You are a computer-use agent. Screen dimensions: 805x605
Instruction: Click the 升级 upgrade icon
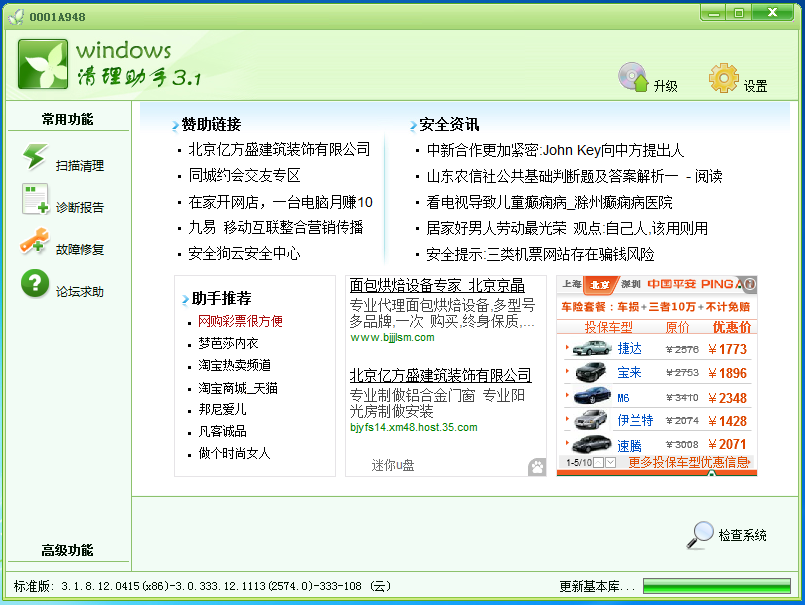point(634,77)
